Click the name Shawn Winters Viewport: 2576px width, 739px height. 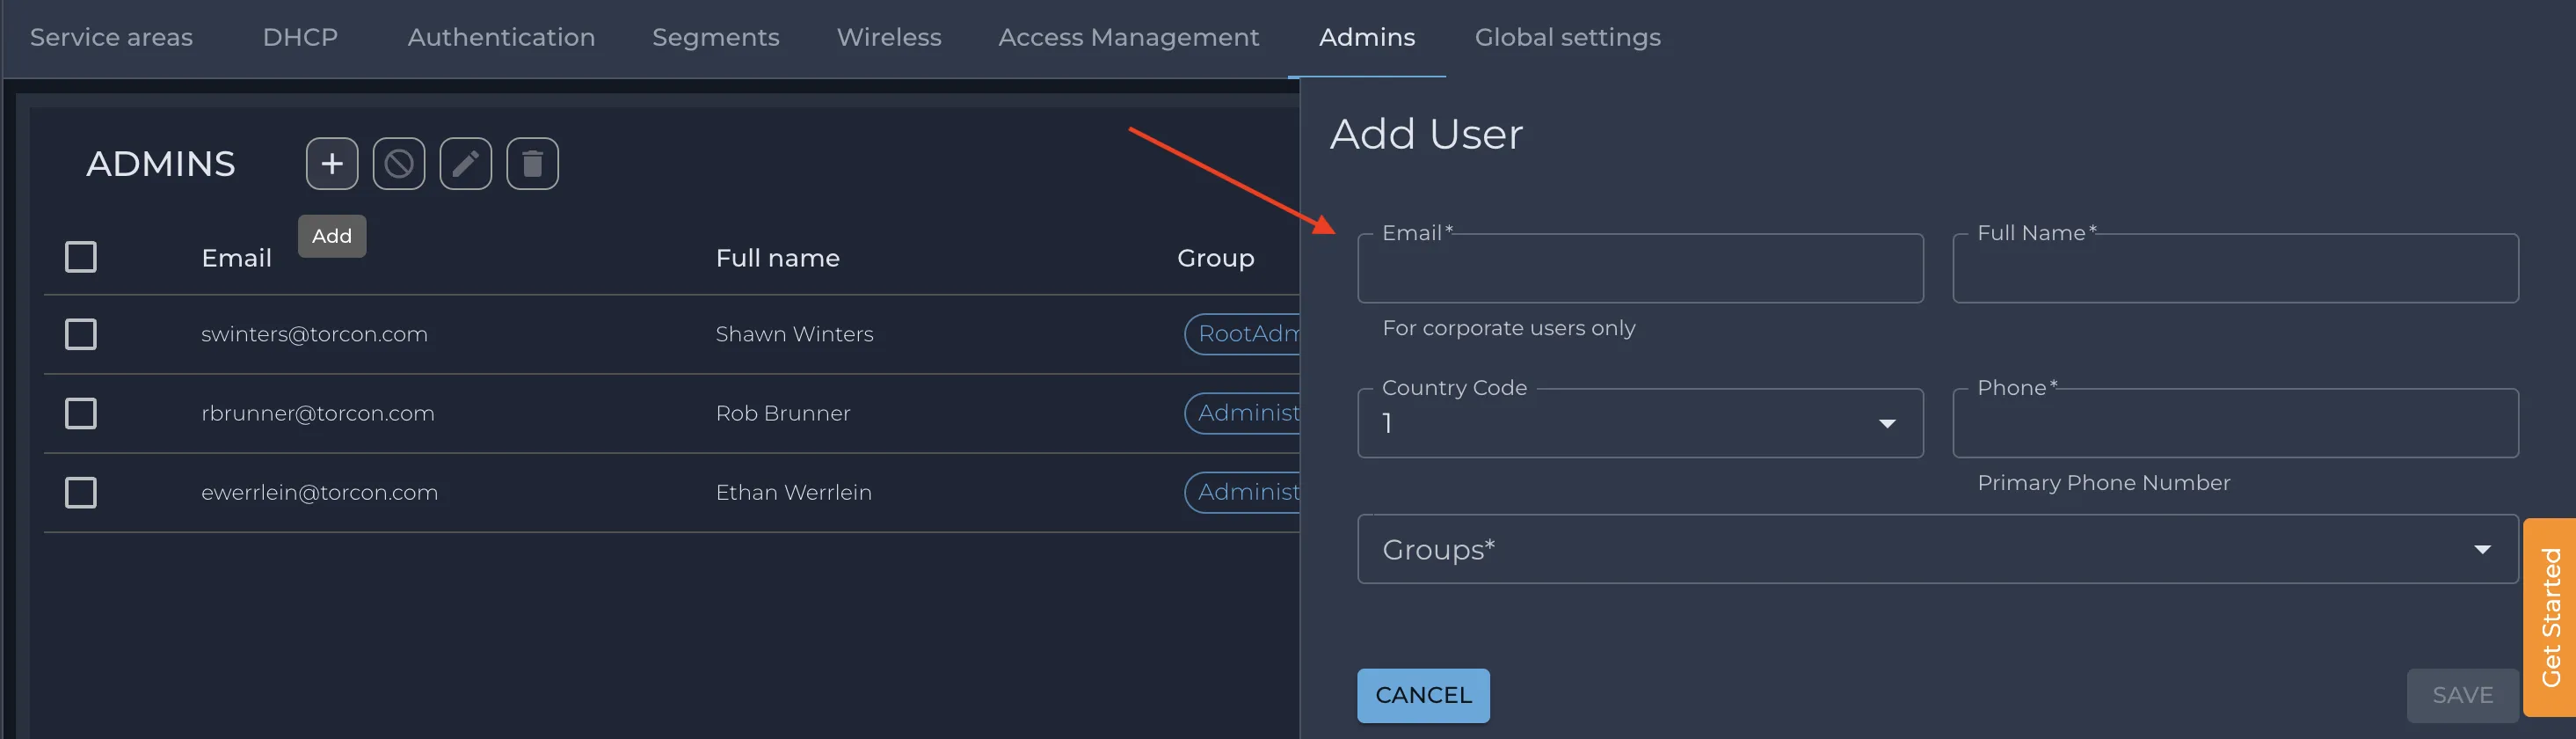(x=794, y=334)
